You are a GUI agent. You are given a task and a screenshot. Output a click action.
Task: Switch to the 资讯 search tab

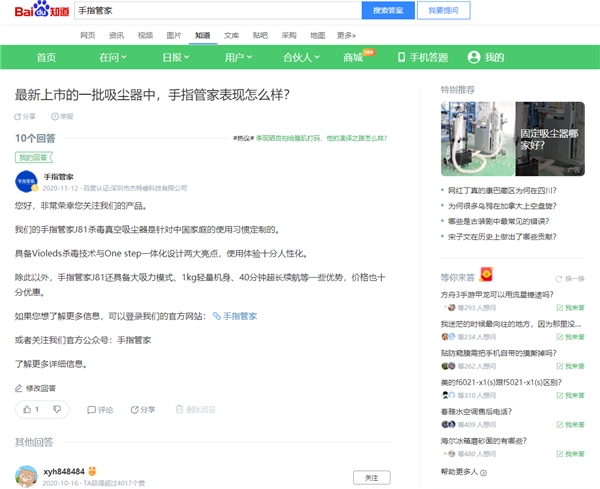[116, 35]
